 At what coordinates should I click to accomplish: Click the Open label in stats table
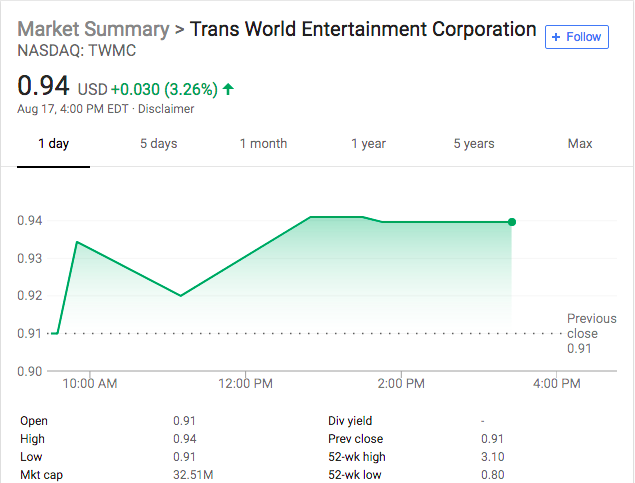[x=34, y=421]
